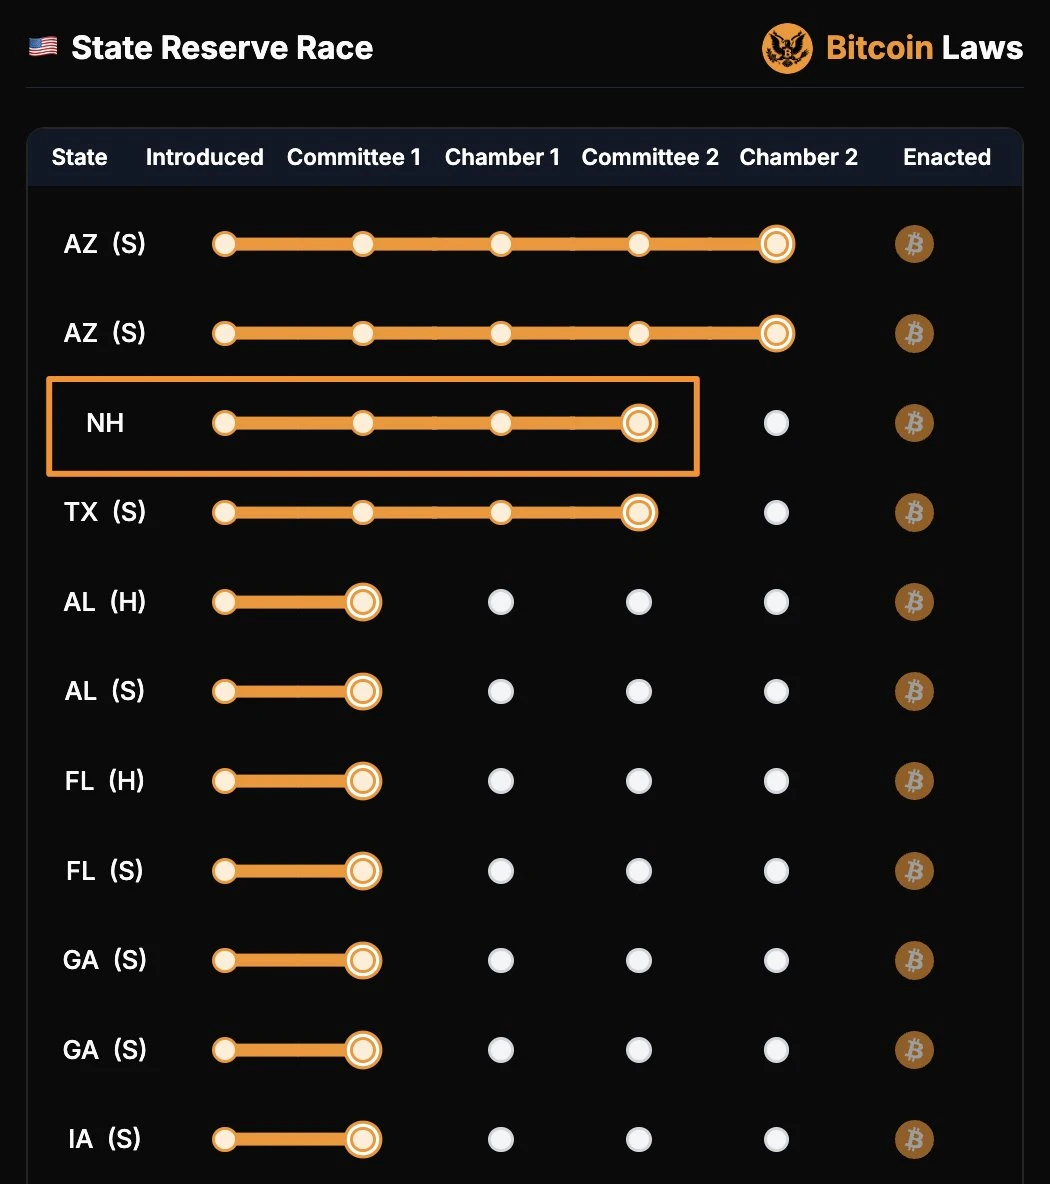Click the Enacted bitcoin icon for TX (S)
The height and width of the screenshot is (1184, 1050).
[914, 513]
